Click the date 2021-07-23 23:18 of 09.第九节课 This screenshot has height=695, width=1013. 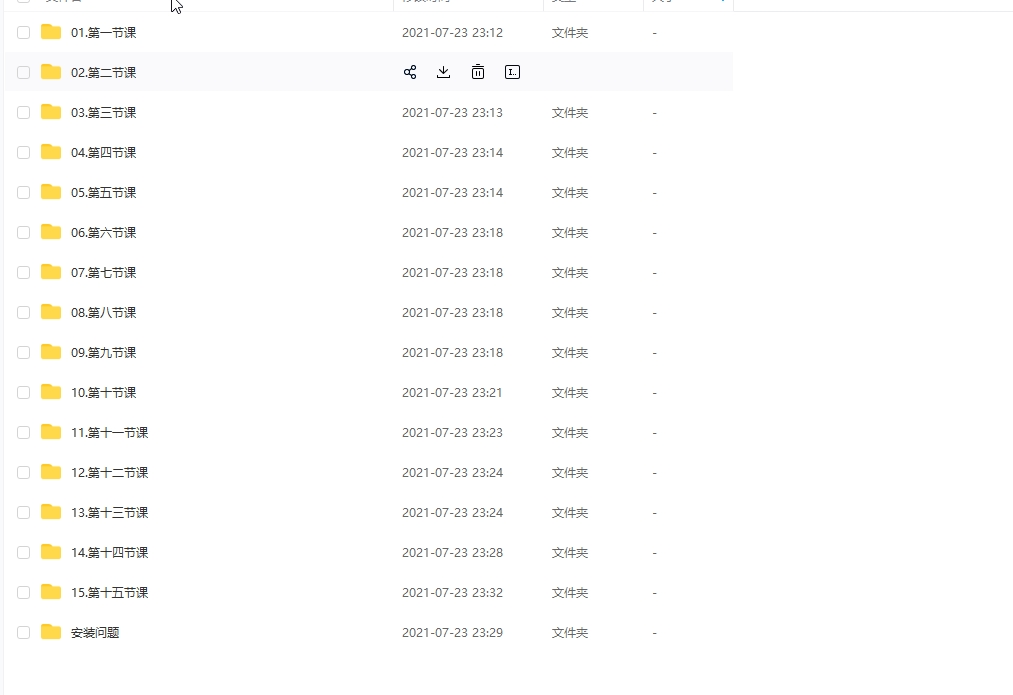click(452, 353)
